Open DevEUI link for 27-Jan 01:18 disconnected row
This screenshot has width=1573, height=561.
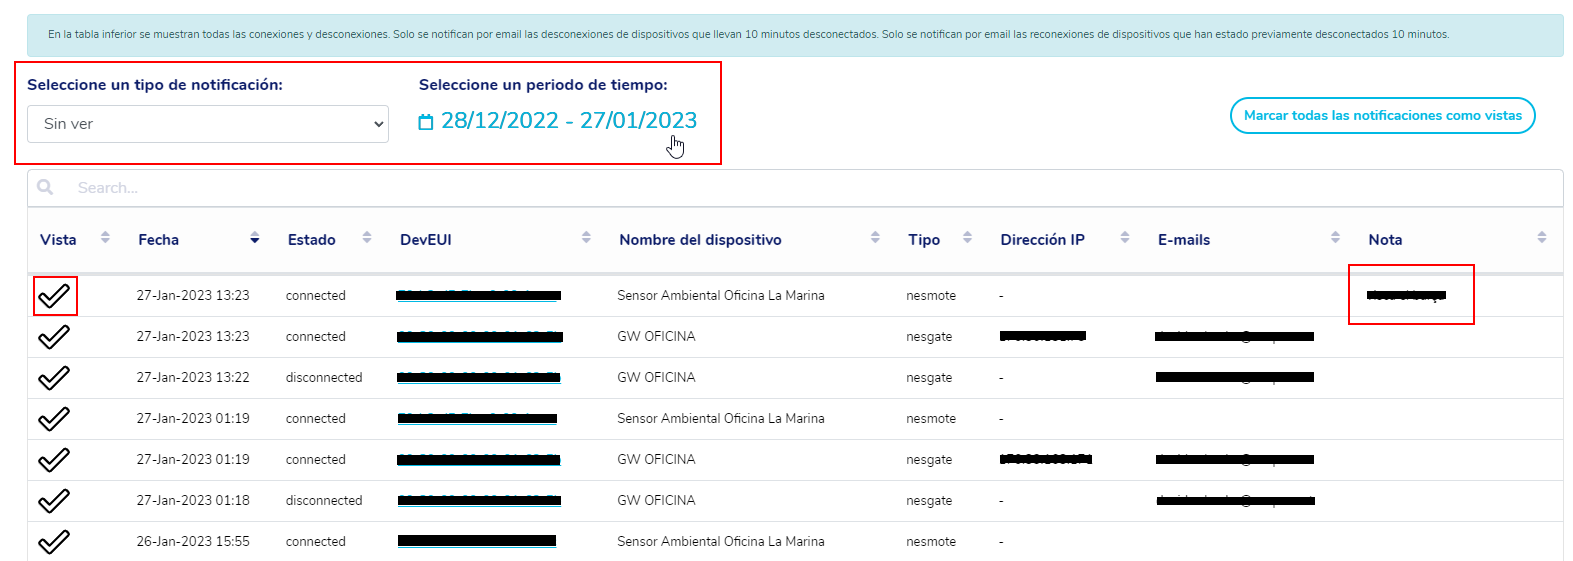click(478, 501)
